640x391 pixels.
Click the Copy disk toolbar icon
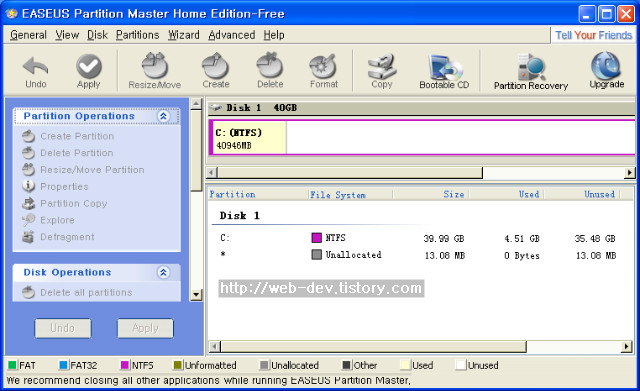tap(382, 66)
